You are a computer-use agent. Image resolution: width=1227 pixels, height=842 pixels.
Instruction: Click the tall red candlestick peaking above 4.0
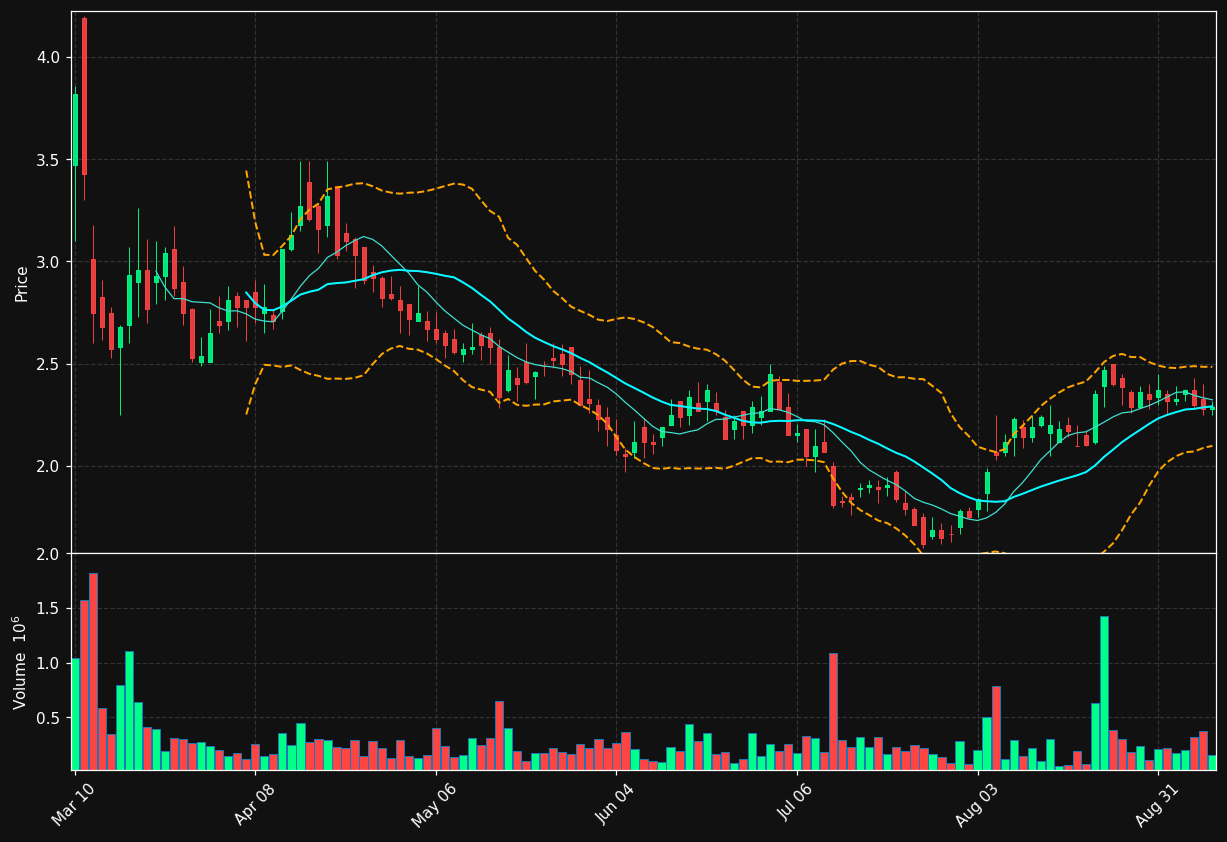tap(84, 97)
